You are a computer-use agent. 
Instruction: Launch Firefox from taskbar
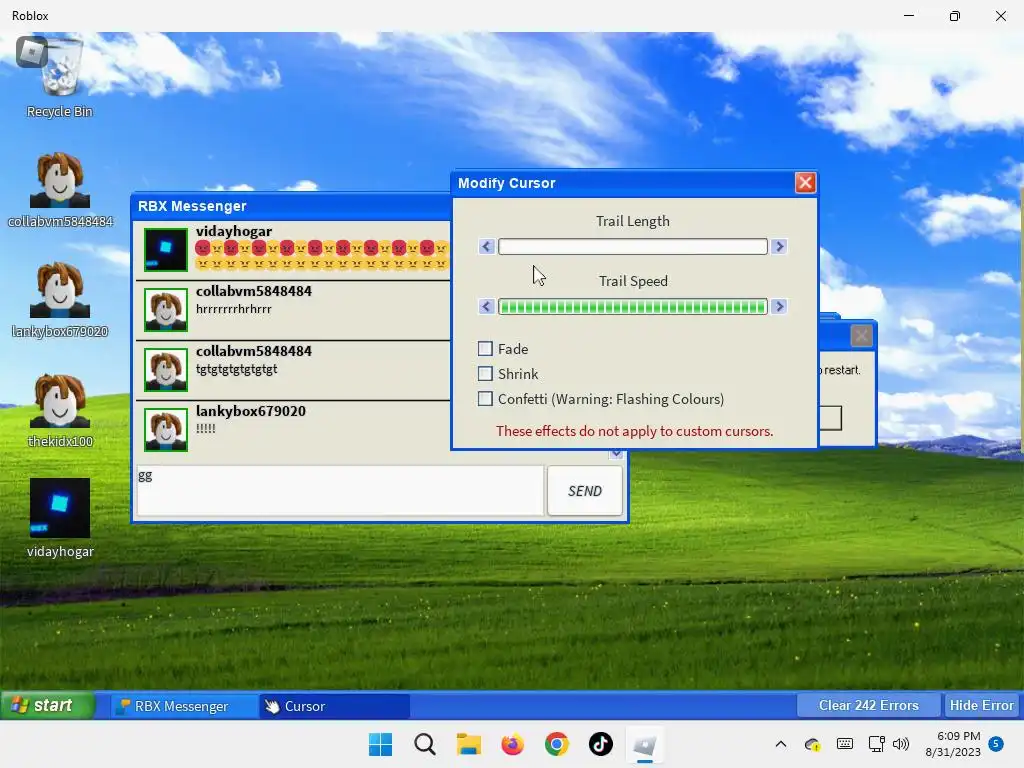(x=513, y=744)
